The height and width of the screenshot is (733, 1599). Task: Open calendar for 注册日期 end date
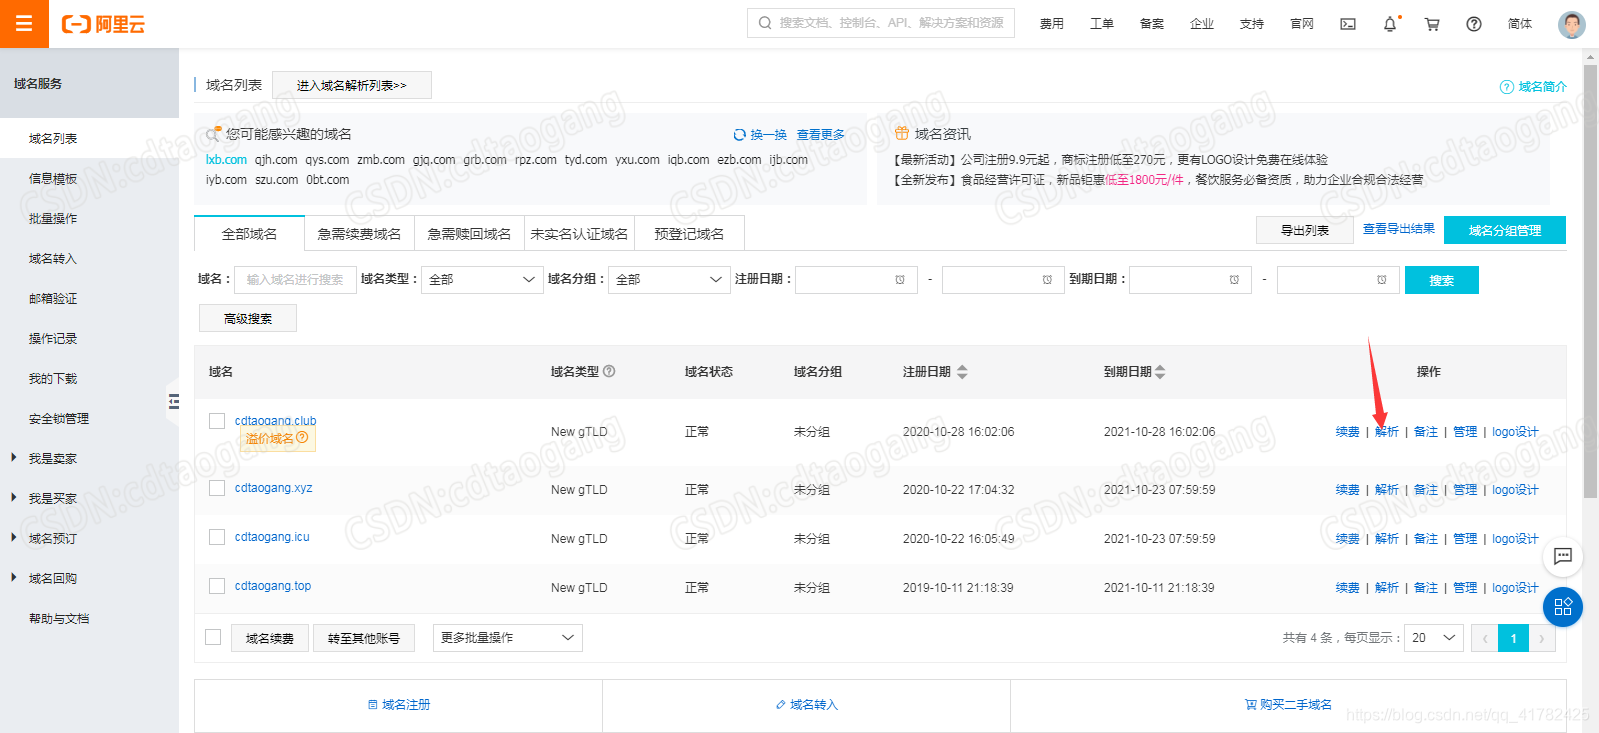click(x=1047, y=280)
